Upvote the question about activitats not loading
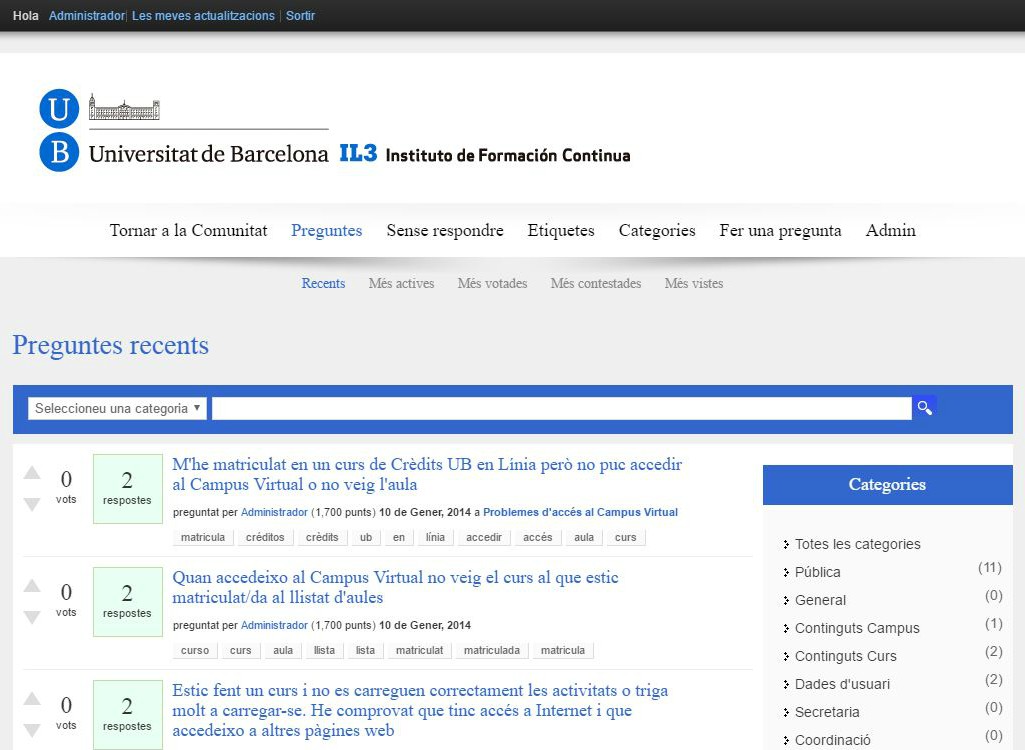 [x=32, y=699]
